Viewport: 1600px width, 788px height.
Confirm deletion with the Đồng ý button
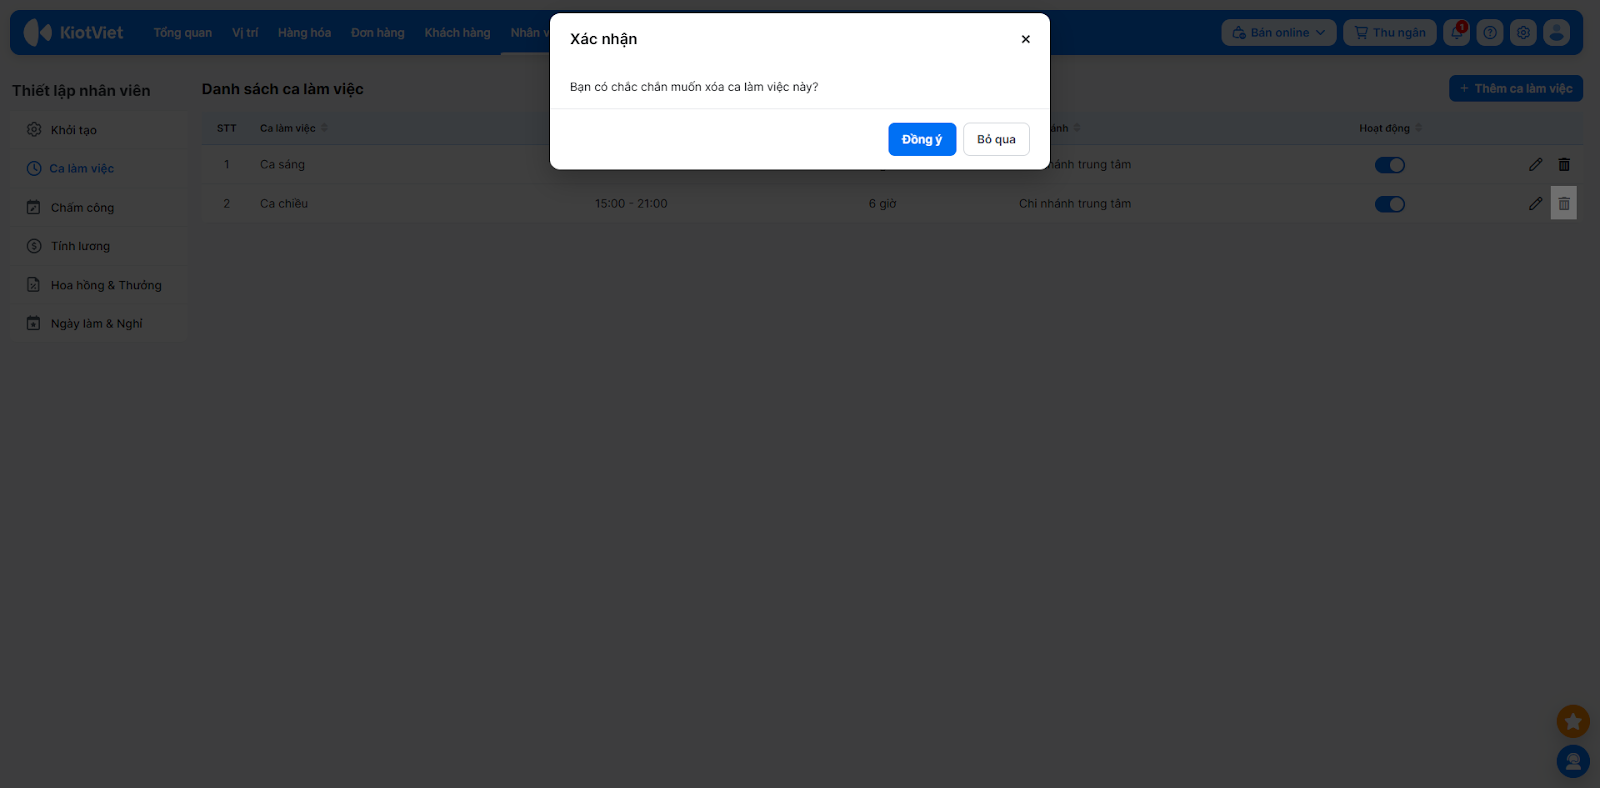pos(922,139)
